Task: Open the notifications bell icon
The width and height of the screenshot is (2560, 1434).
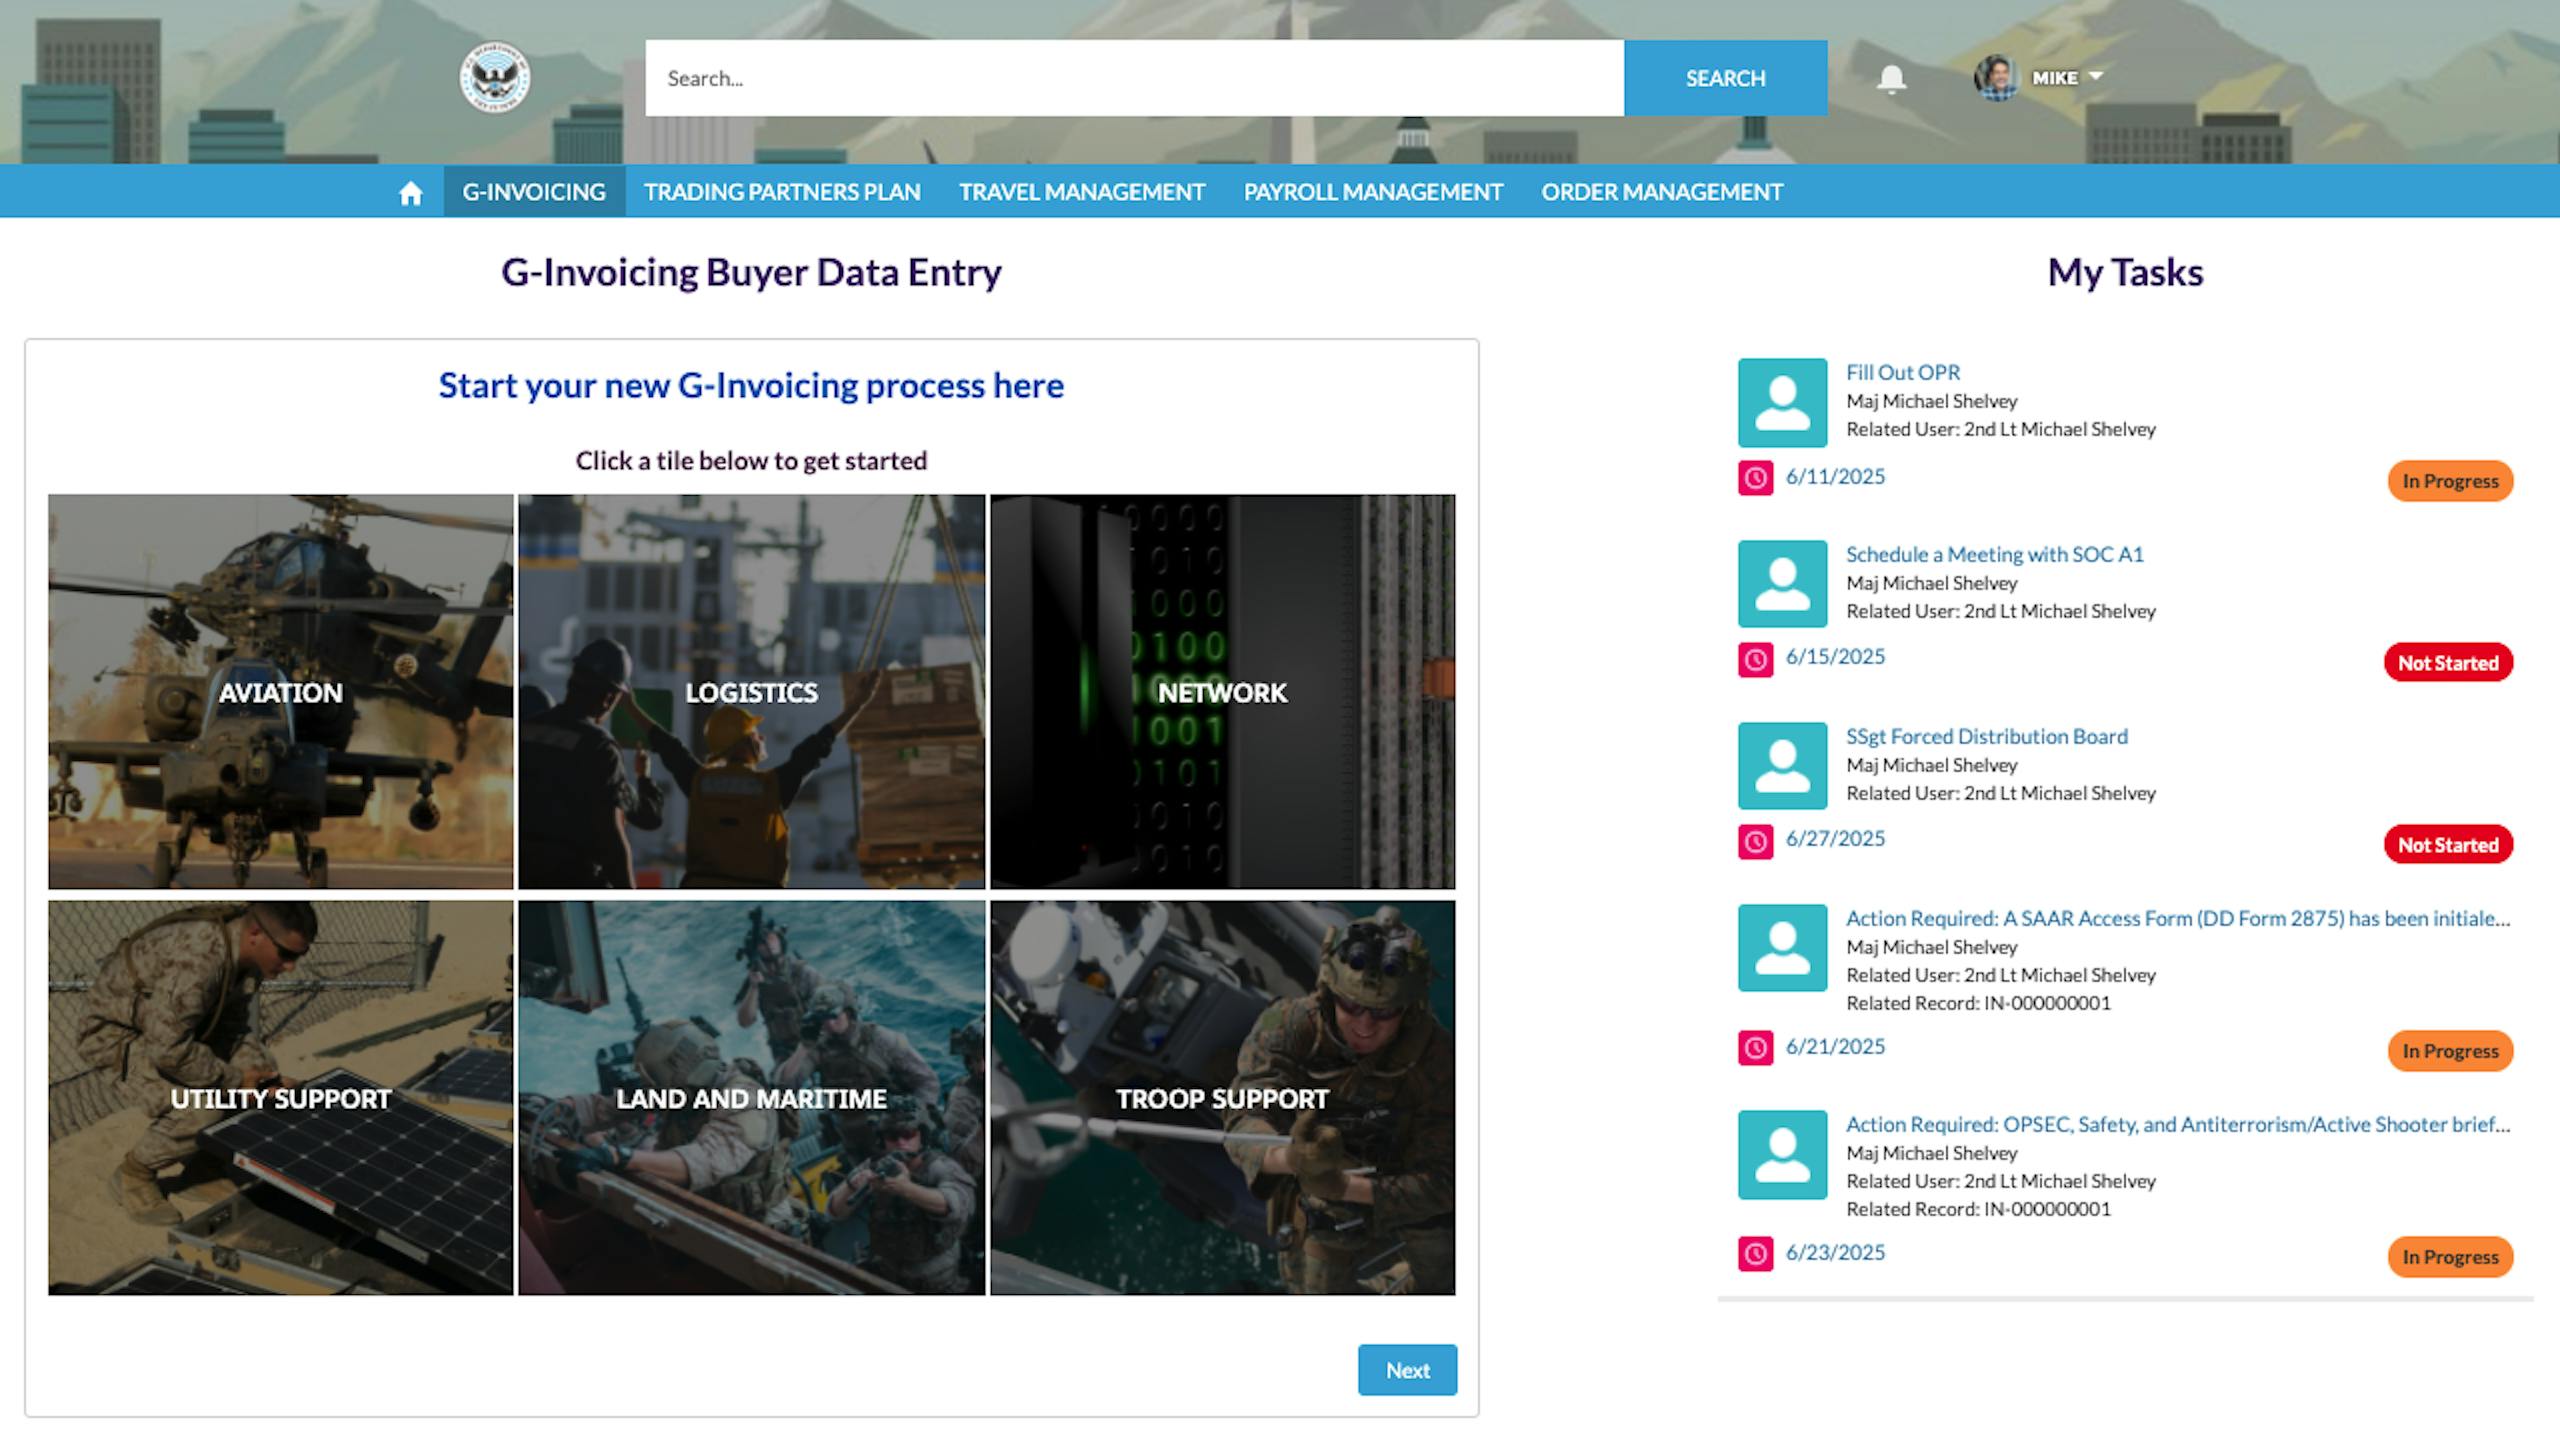Action: (1890, 78)
